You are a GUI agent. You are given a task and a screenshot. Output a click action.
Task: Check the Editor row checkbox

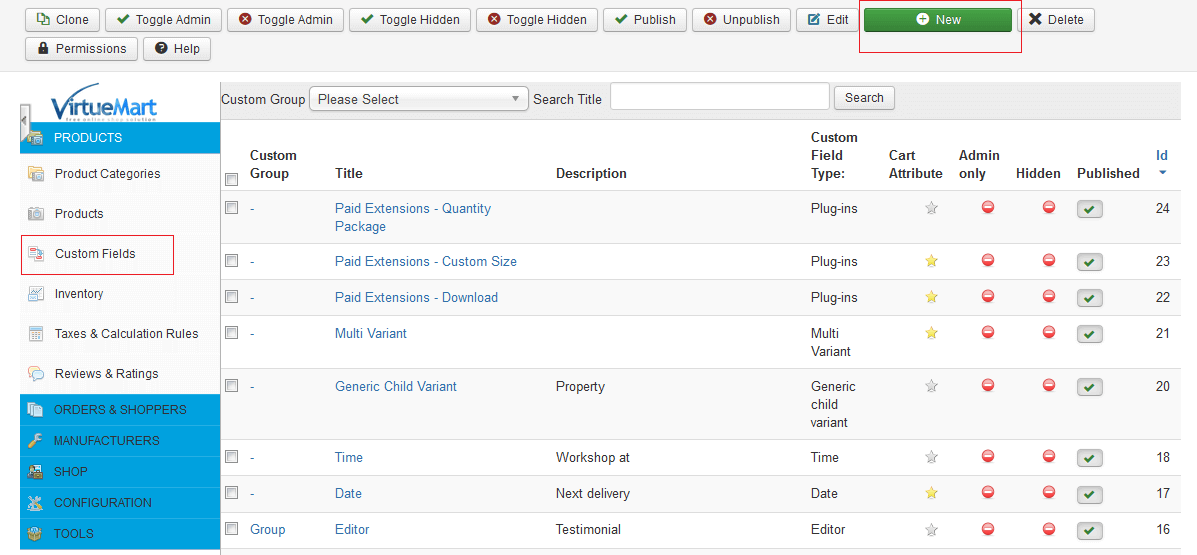coord(231,528)
